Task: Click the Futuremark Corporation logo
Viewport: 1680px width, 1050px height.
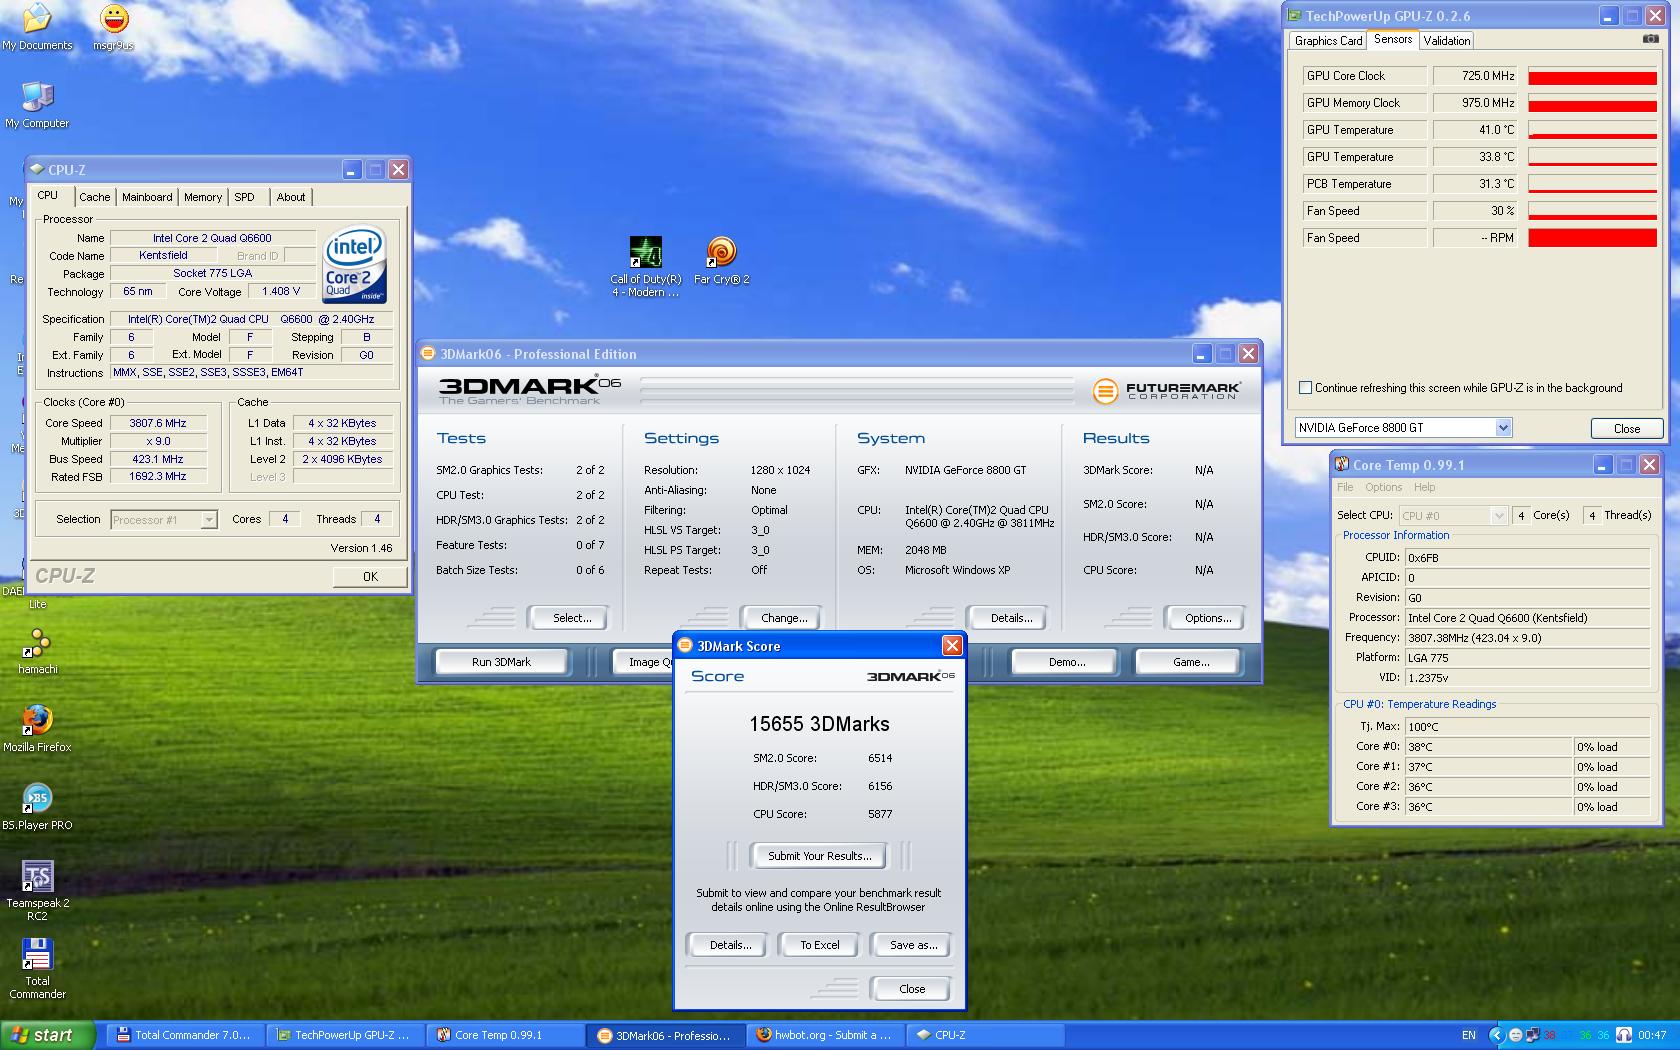Action: [x=1166, y=390]
